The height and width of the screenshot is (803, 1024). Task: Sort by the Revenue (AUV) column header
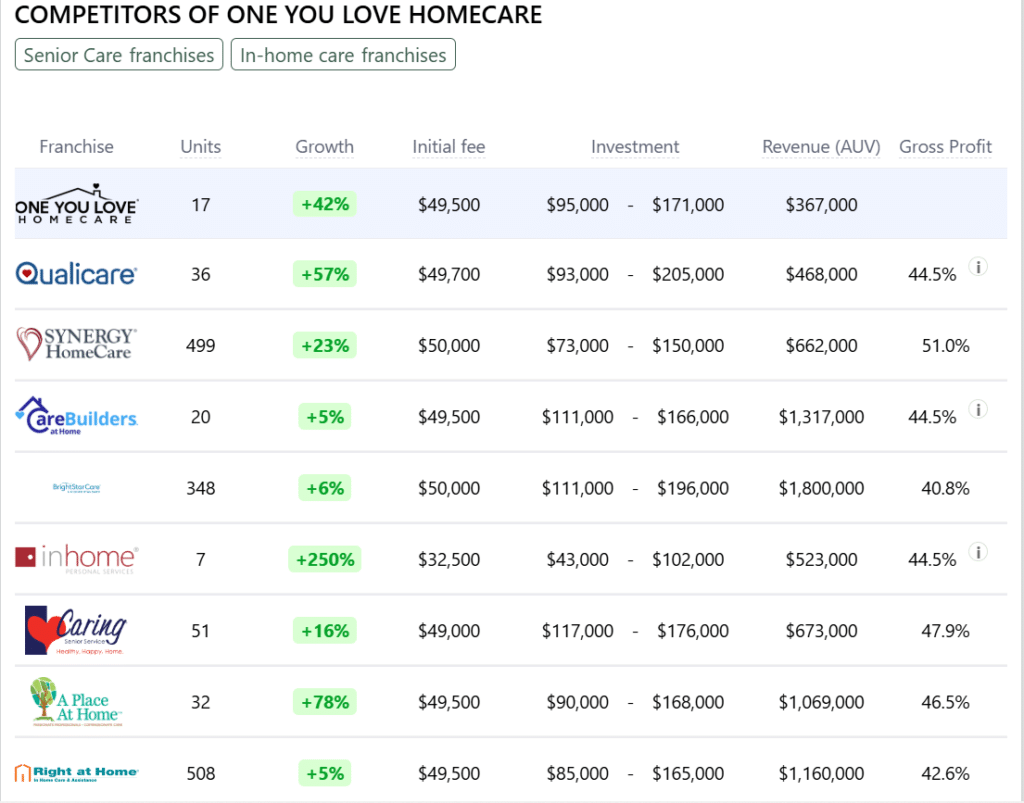point(821,147)
